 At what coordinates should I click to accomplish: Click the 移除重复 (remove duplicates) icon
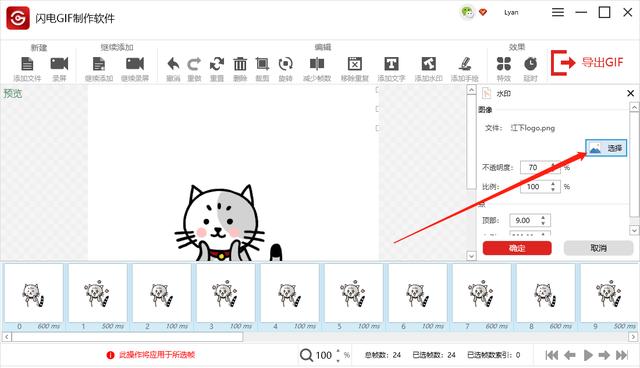(x=355, y=64)
